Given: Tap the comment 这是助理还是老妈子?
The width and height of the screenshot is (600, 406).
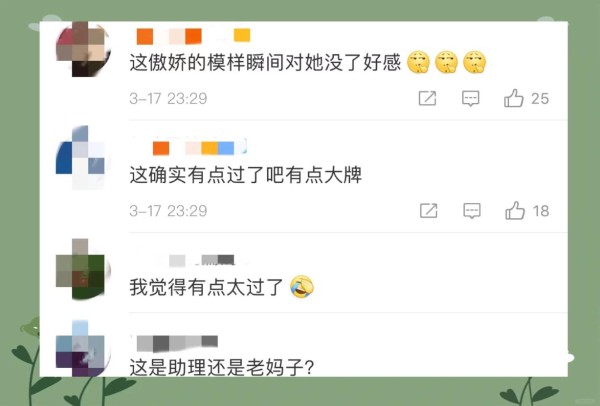Looking at the screenshot, I should [222, 368].
